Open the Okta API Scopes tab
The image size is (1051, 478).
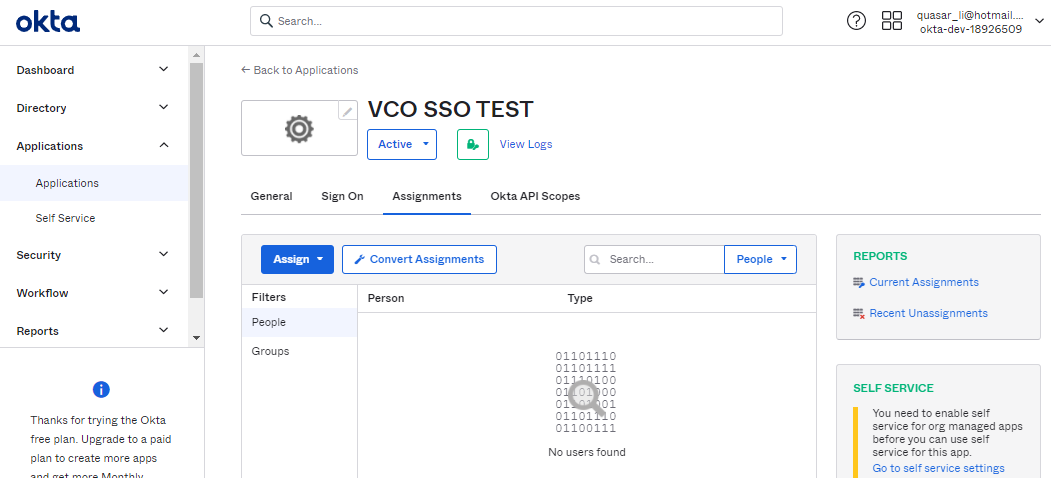tap(536, 196)
